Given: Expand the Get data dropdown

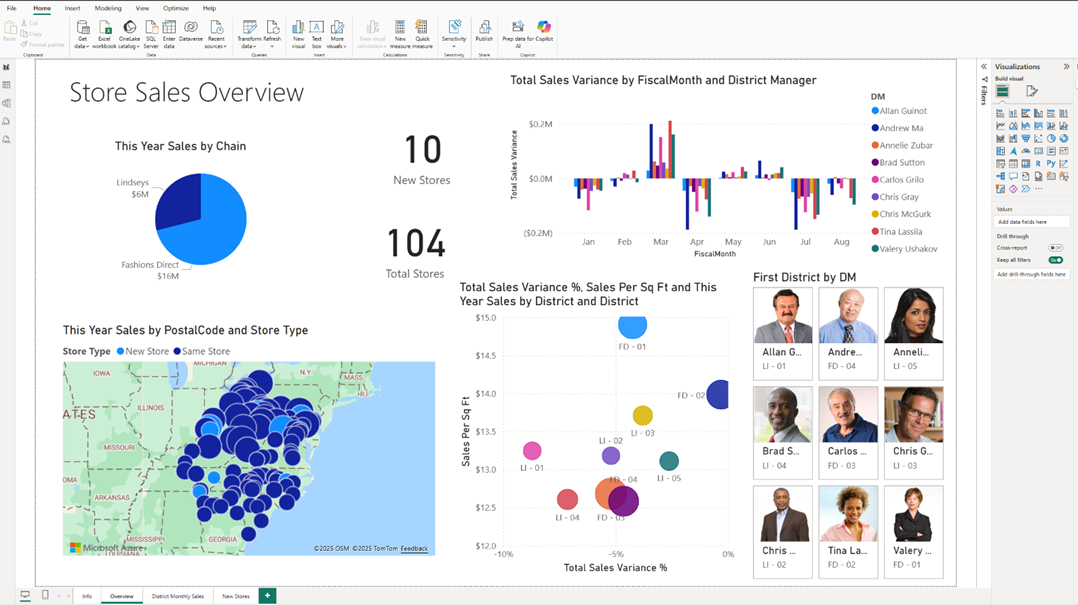Looking at the screenshot, I should pos(82,46).
